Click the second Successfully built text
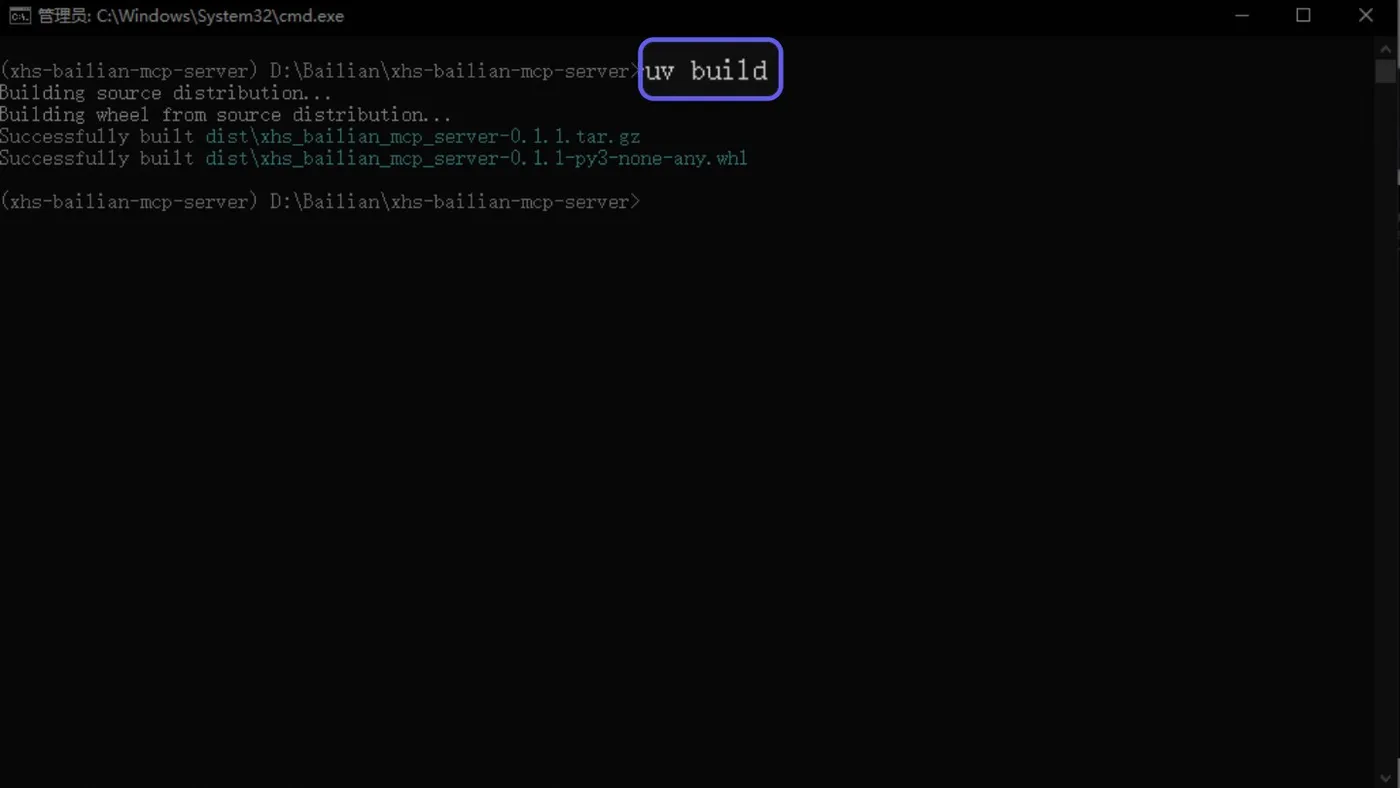Screen dimensions: 1400x788 click(x=97, y=158)
